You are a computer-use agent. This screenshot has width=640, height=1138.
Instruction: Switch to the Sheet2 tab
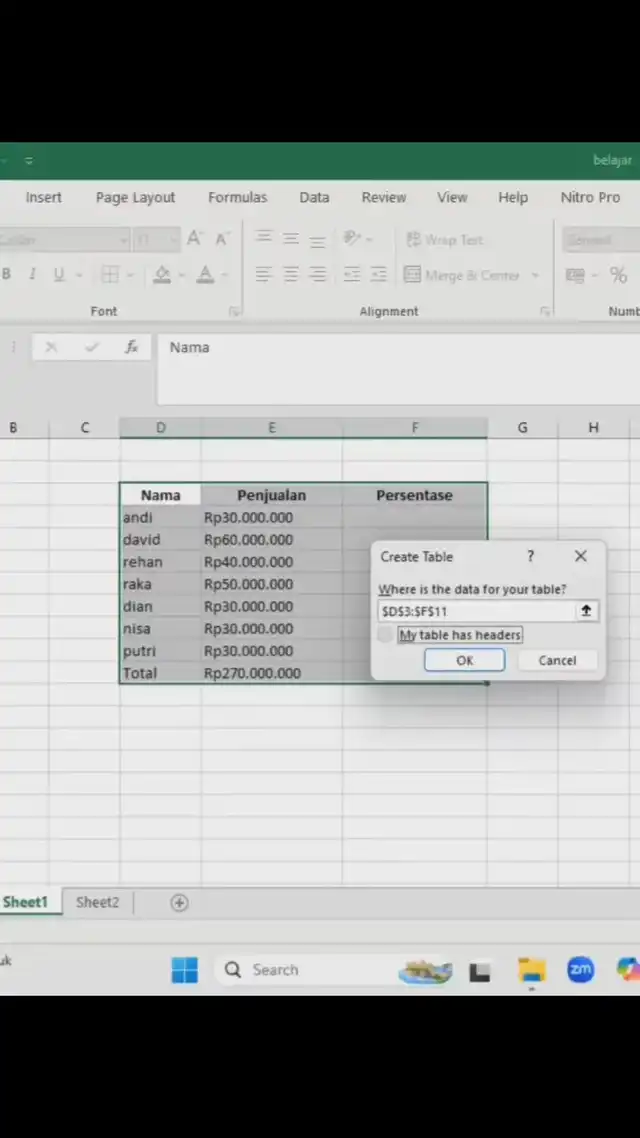[x=97, y=902]
